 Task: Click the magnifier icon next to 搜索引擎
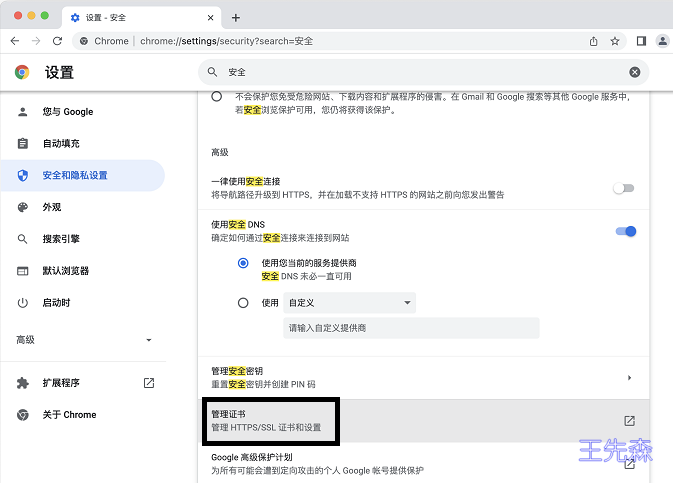22,239
